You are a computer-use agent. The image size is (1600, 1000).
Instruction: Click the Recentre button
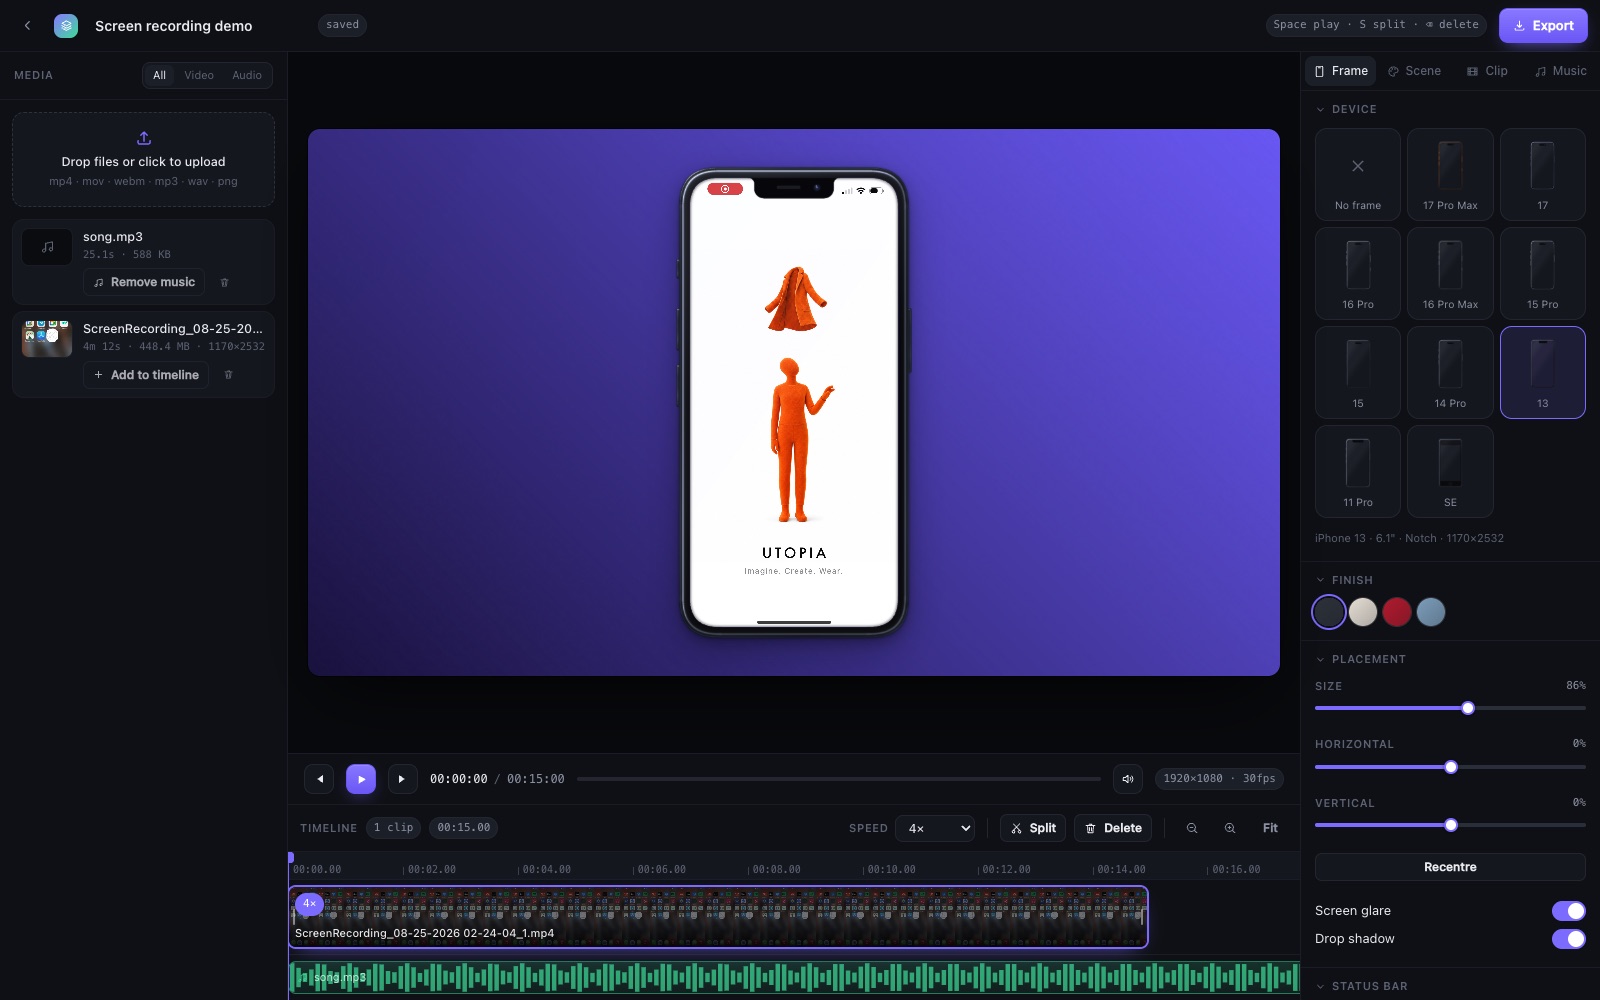coord(1450,867)
